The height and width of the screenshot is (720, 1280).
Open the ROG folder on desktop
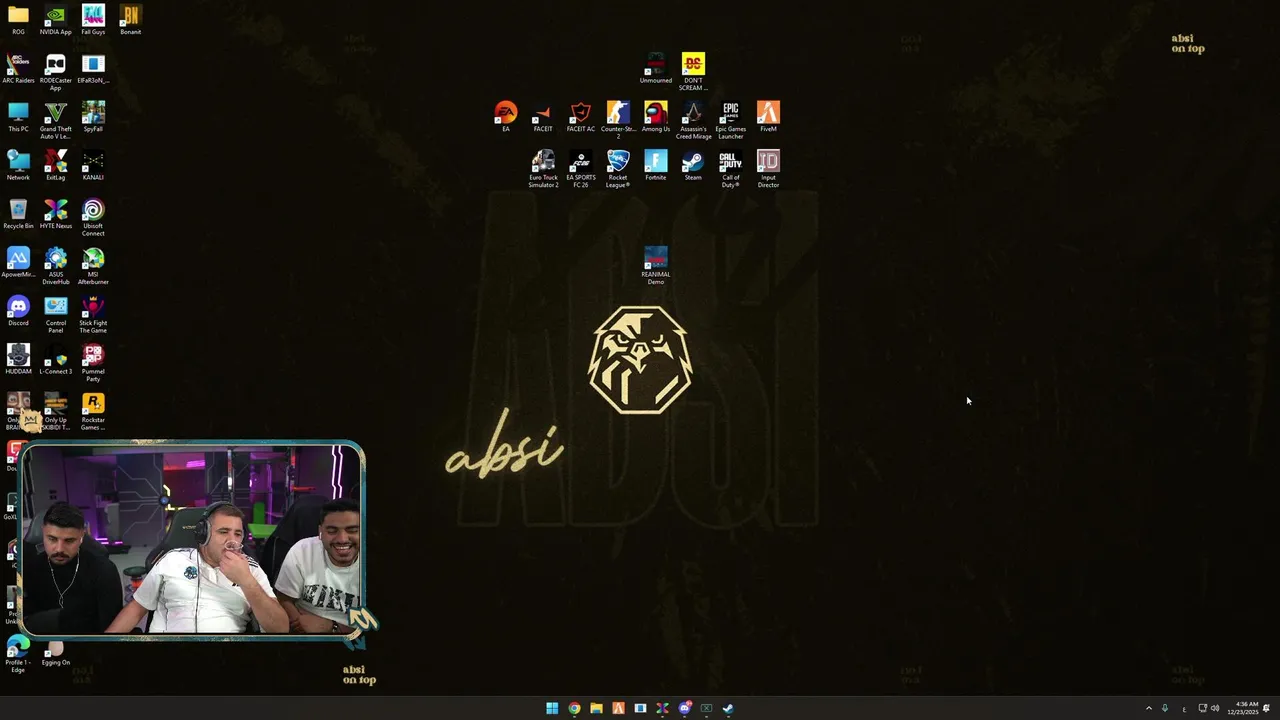coord(18,20)
